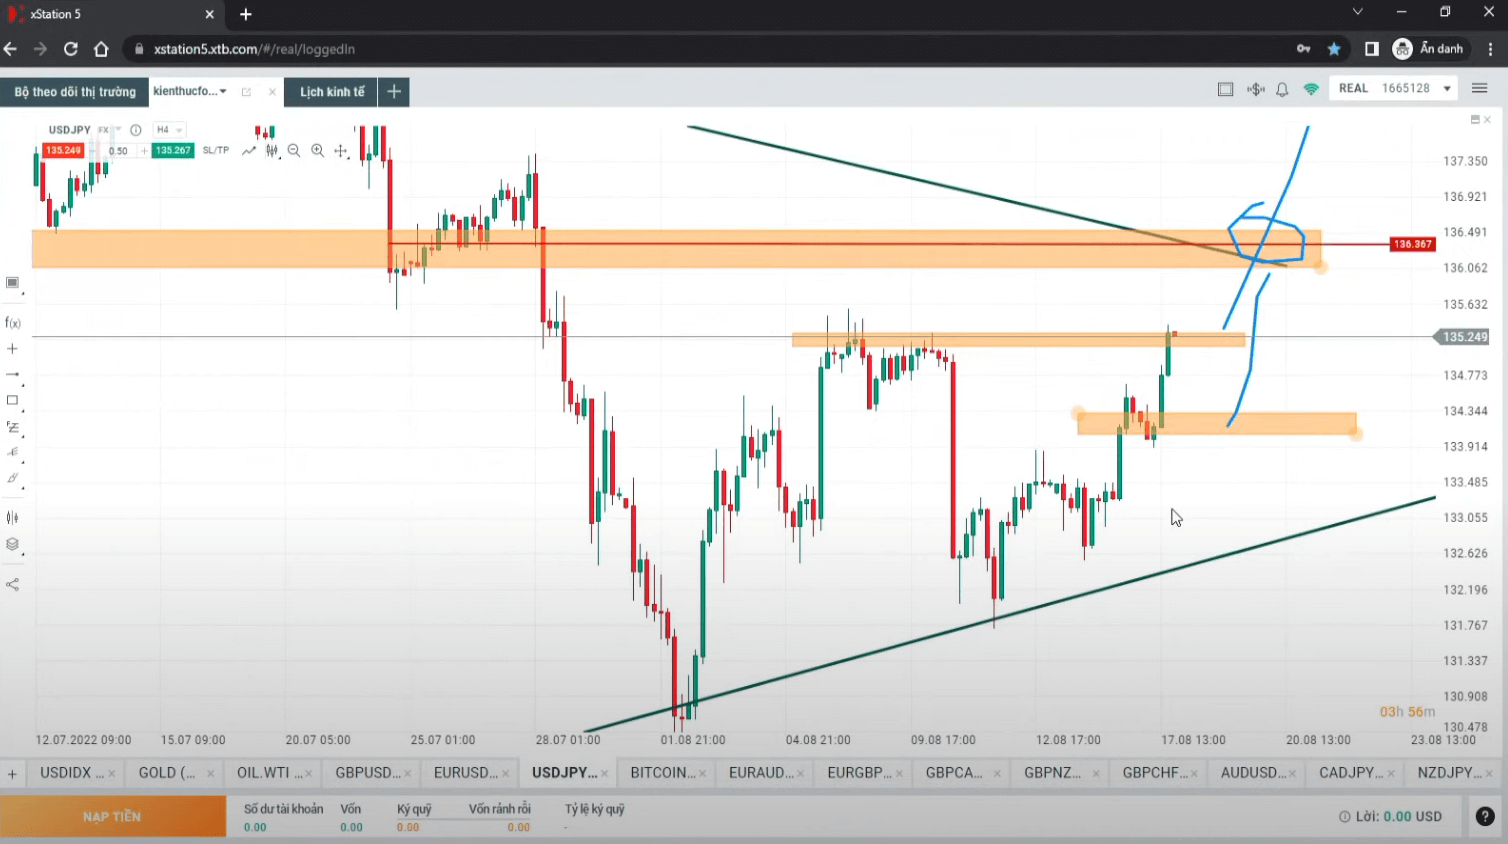Image resolution: width=1508 pixels, height=844 pixels.
Task: Open the layout window icon in header
Action: (x=1225, y=89)
